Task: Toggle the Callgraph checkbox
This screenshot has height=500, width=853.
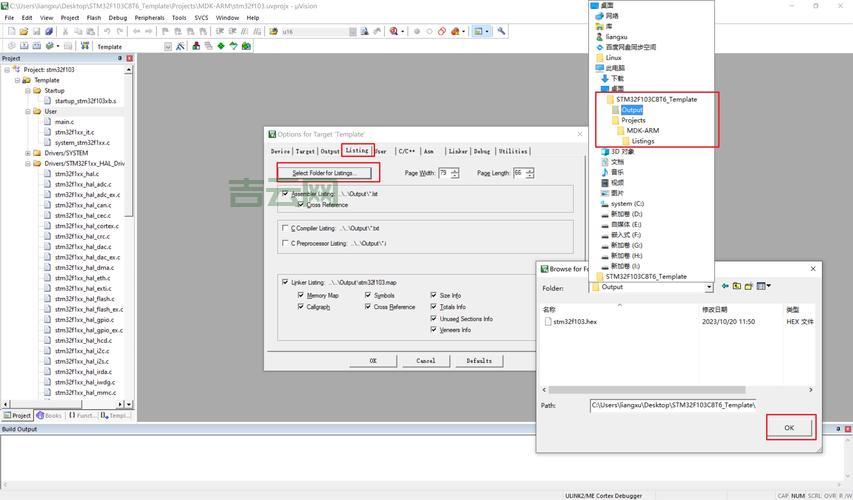Action: tap(300, 307)
